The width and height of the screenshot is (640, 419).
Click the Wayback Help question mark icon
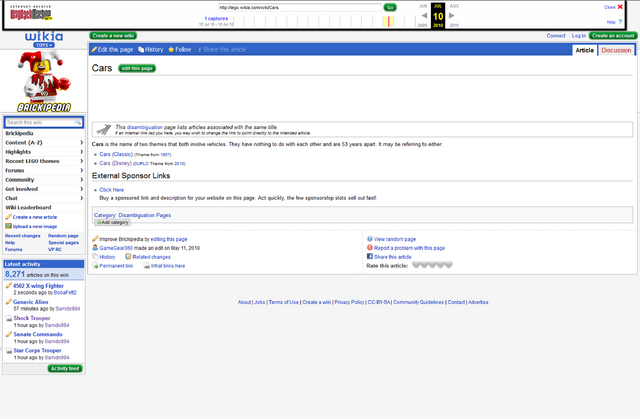click(x=620, y=22)
